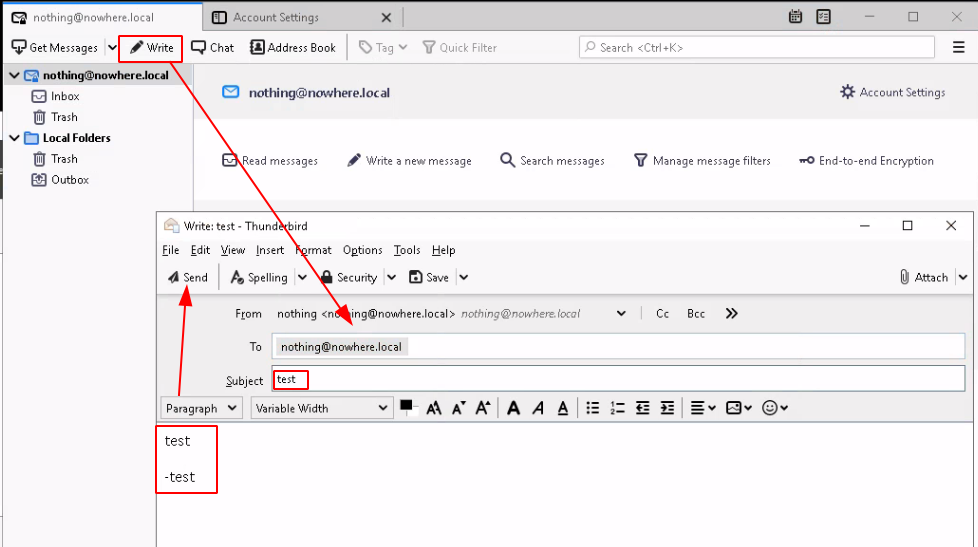Open the Address Book

(293, 47)
